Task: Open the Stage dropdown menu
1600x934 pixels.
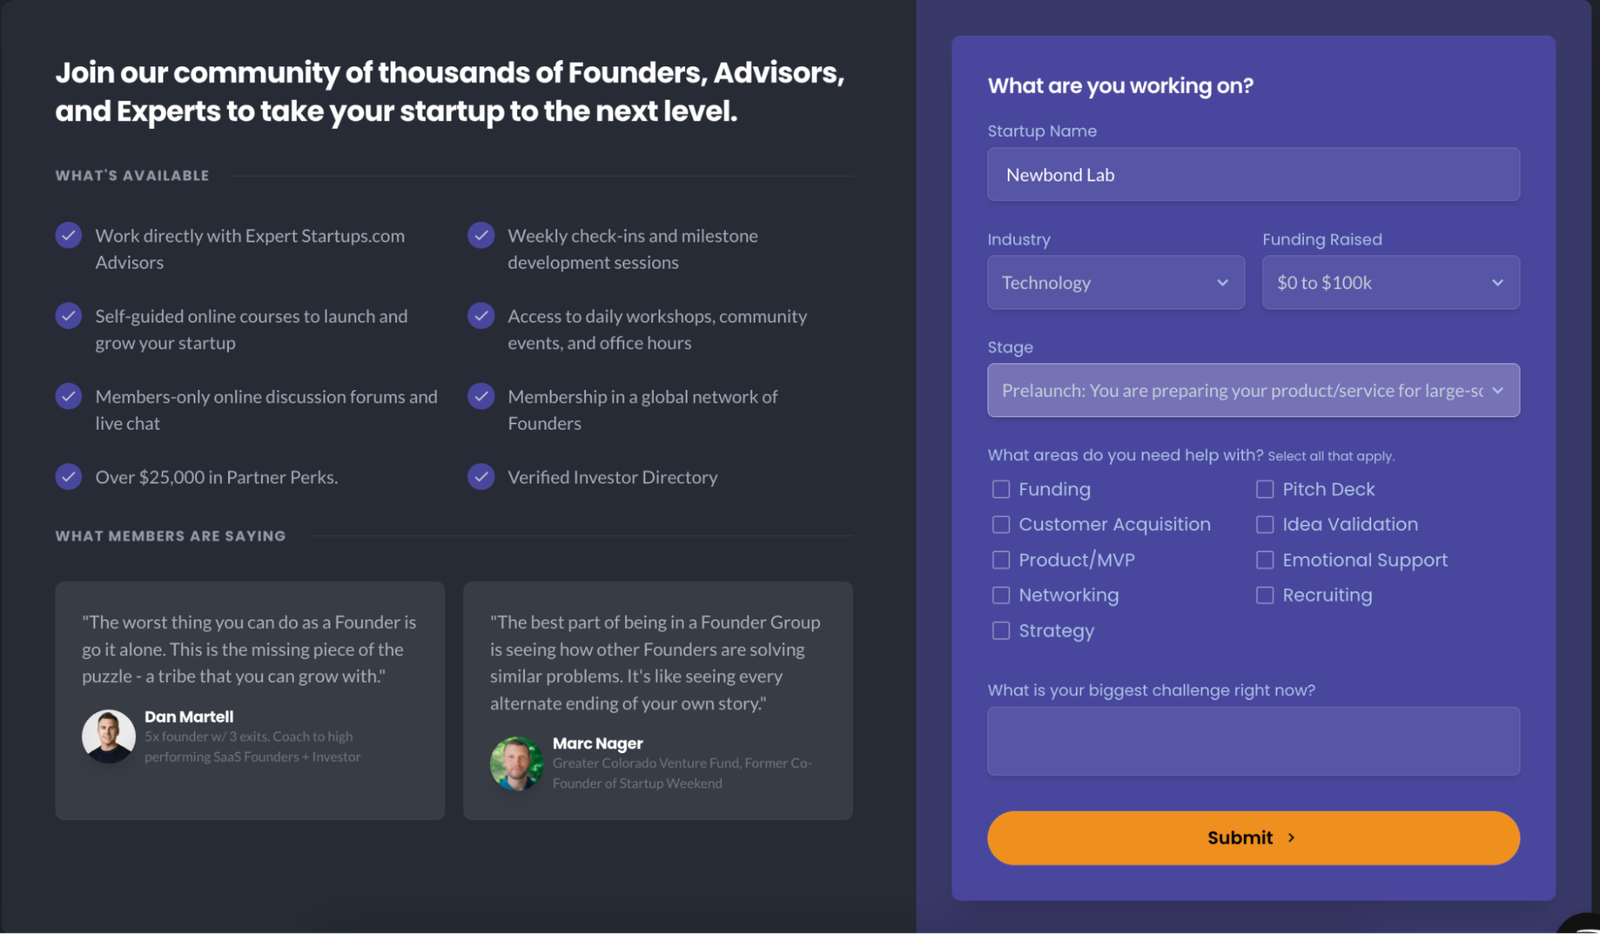Action: 1253,390
